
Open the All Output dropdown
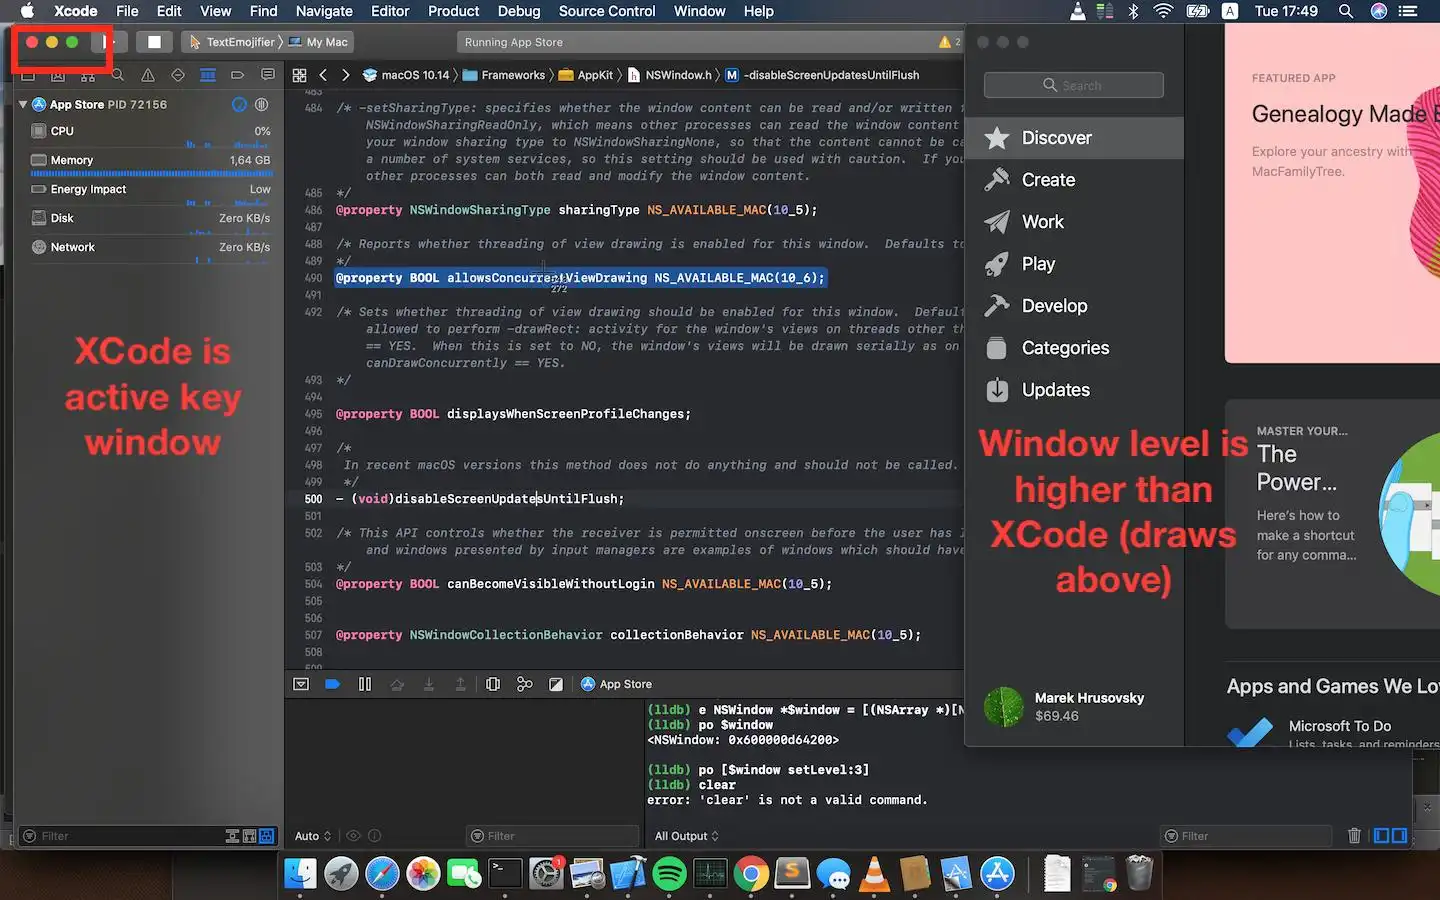pyautogui.click(x=686, y=836)
